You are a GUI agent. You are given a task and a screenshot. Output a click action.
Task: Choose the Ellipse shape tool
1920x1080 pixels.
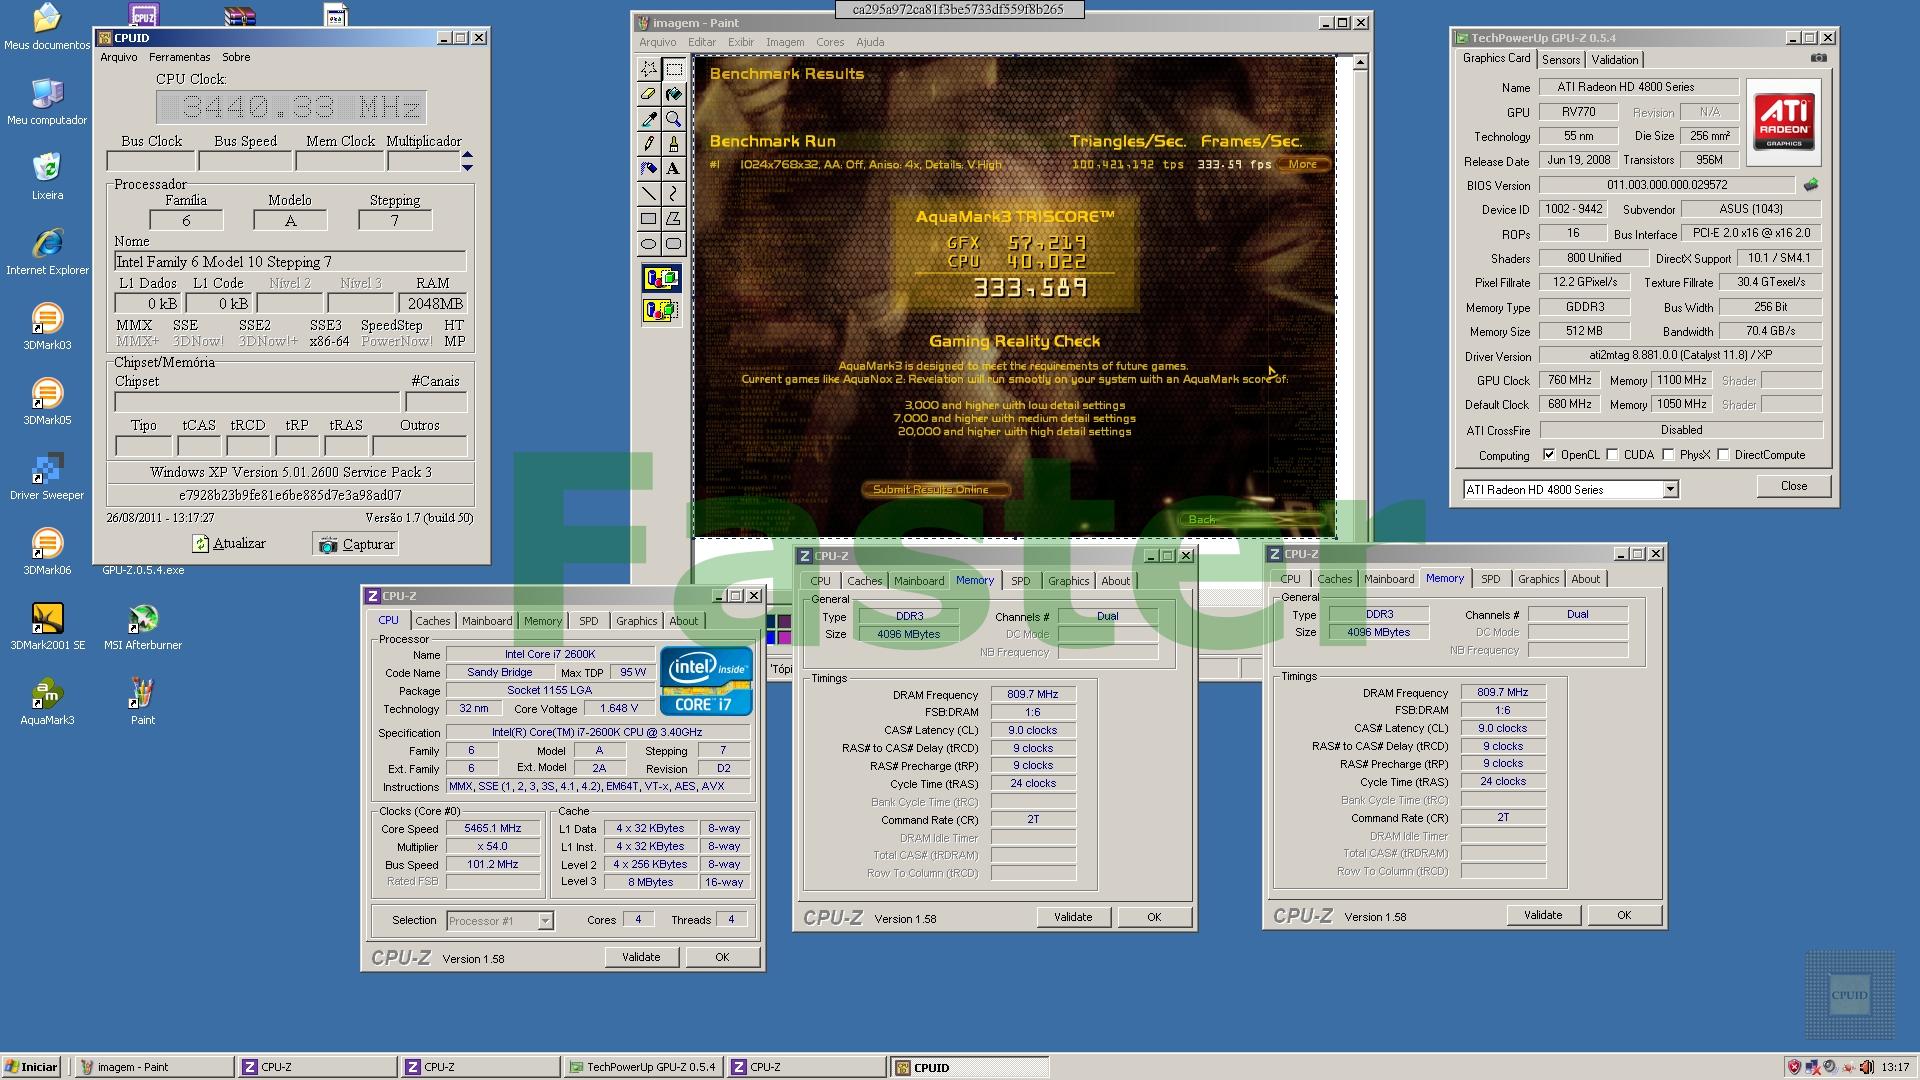click(649, 244)
